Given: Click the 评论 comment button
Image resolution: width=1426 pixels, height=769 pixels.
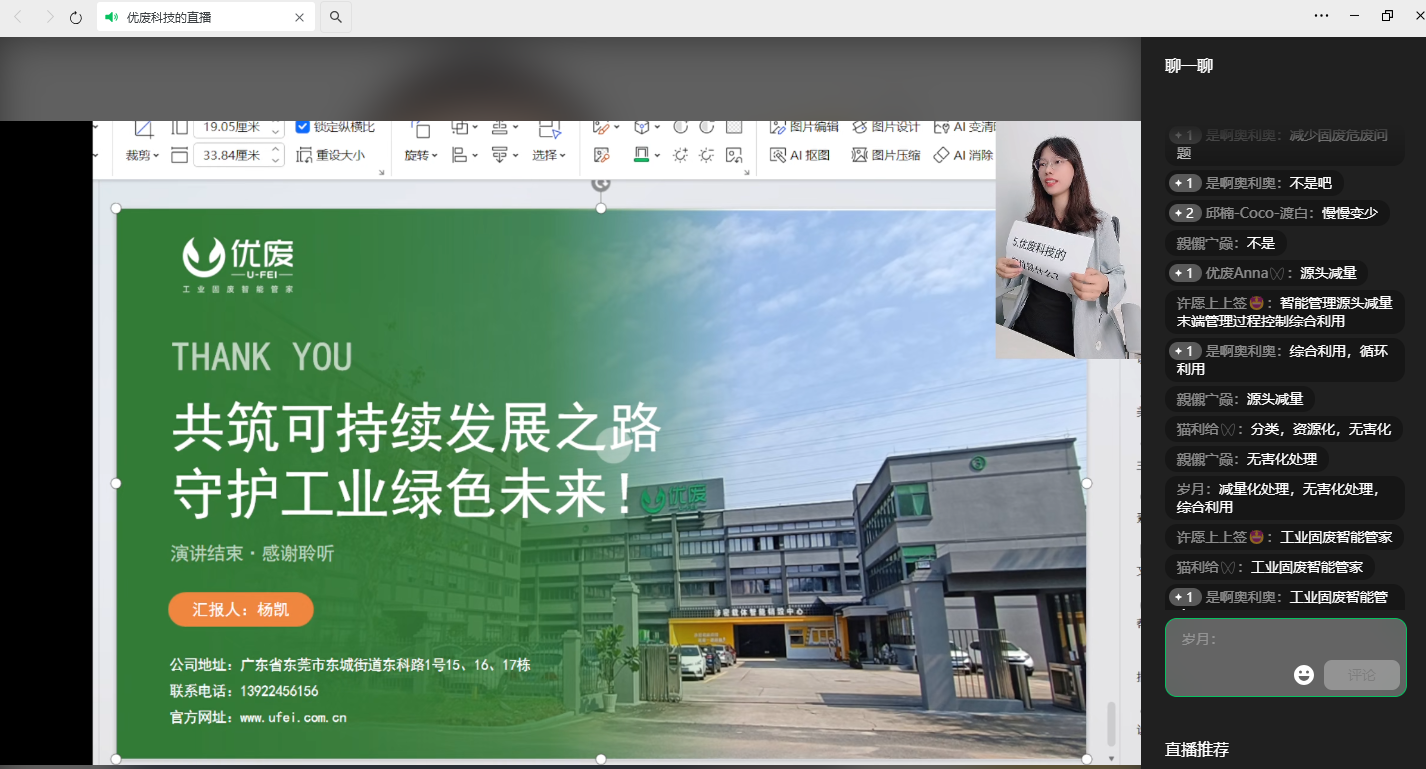Looking at the screenshot, I should (1361, 675).
